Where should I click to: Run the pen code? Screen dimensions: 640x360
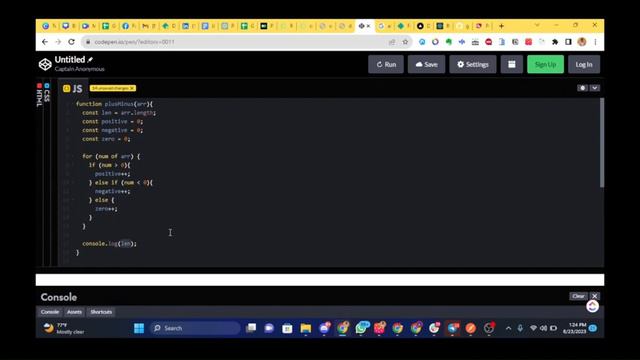tap(386, 64)
